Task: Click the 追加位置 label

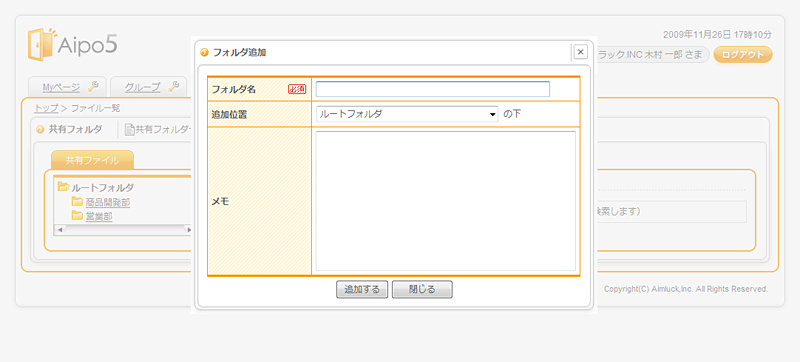Action: pyautogui.click(x=229, y=115)
